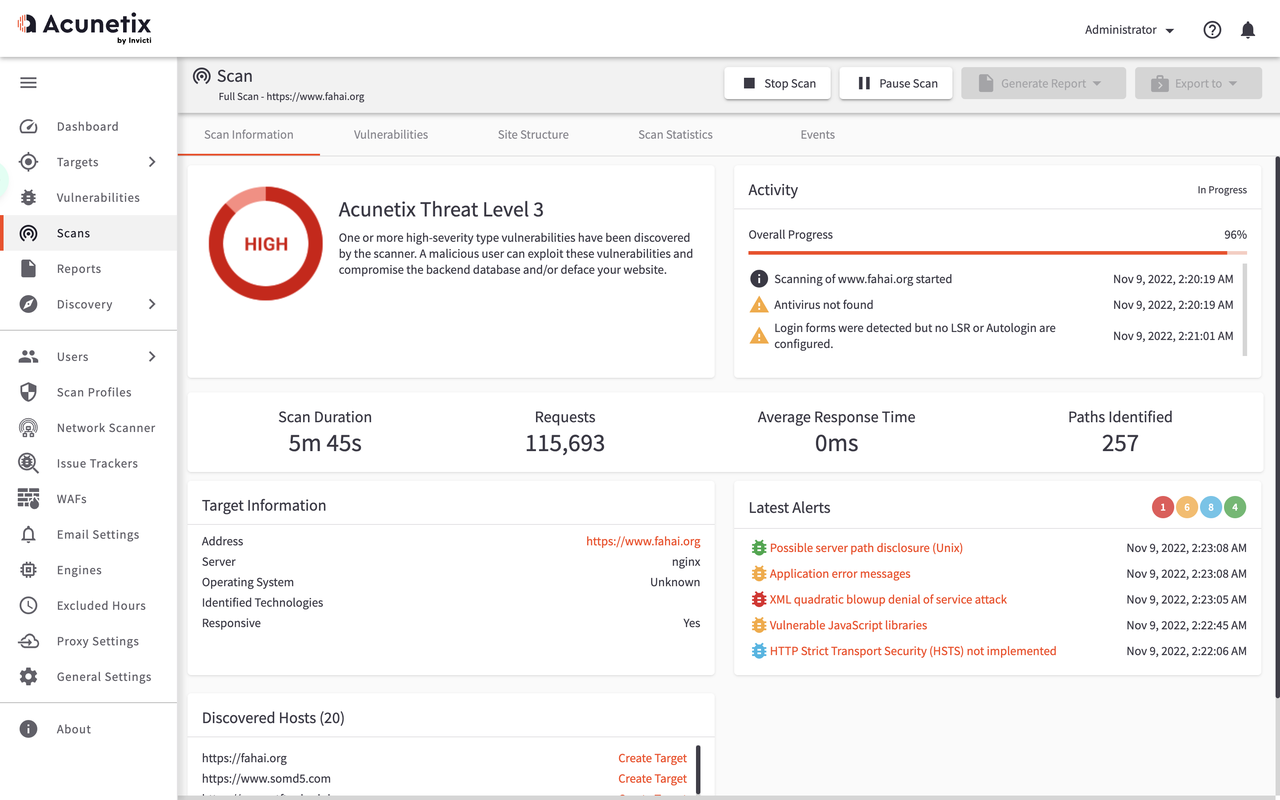Image resolution: width=1280 pixels, height=800 pixels.
Task: Open Vulnerable JavaScript libraries alert
Action: tap(848, 625)
